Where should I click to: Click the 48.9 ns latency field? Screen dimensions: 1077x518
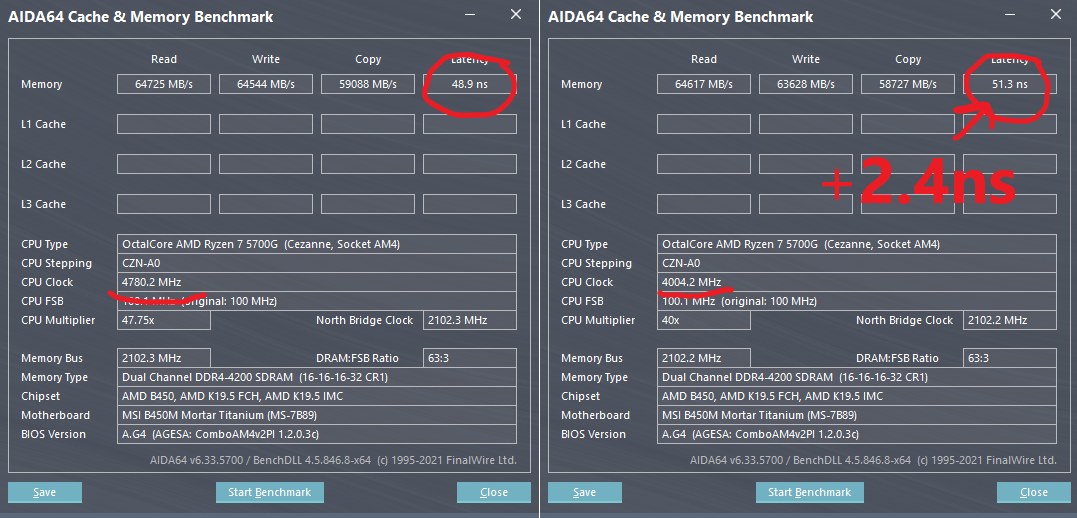pos(469,85)
